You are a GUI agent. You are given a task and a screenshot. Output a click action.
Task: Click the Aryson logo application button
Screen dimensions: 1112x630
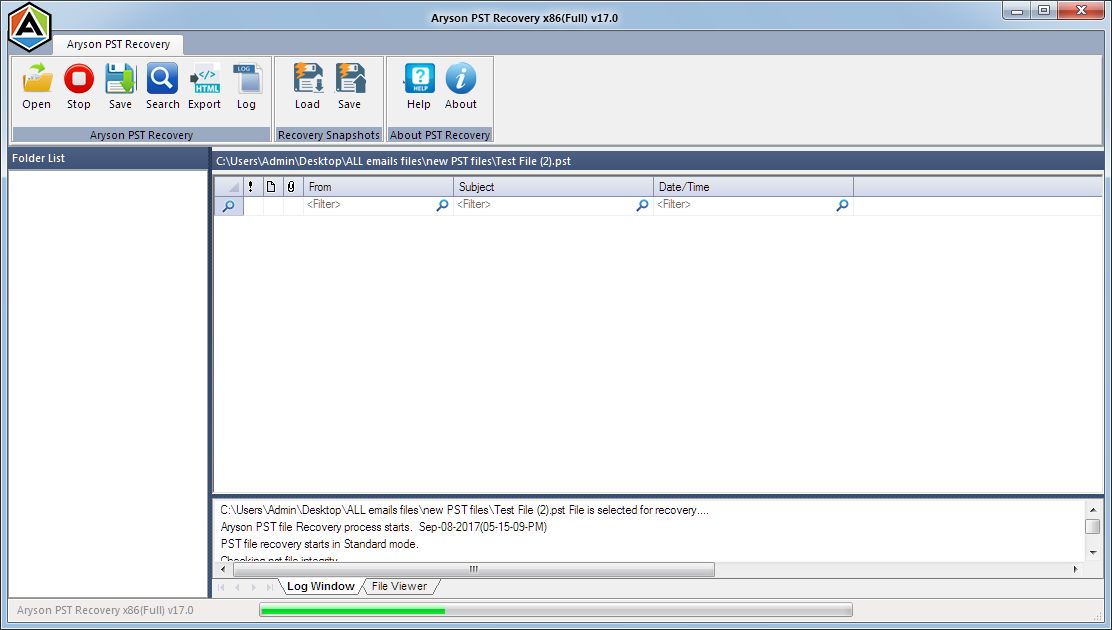tap(30, 27)
